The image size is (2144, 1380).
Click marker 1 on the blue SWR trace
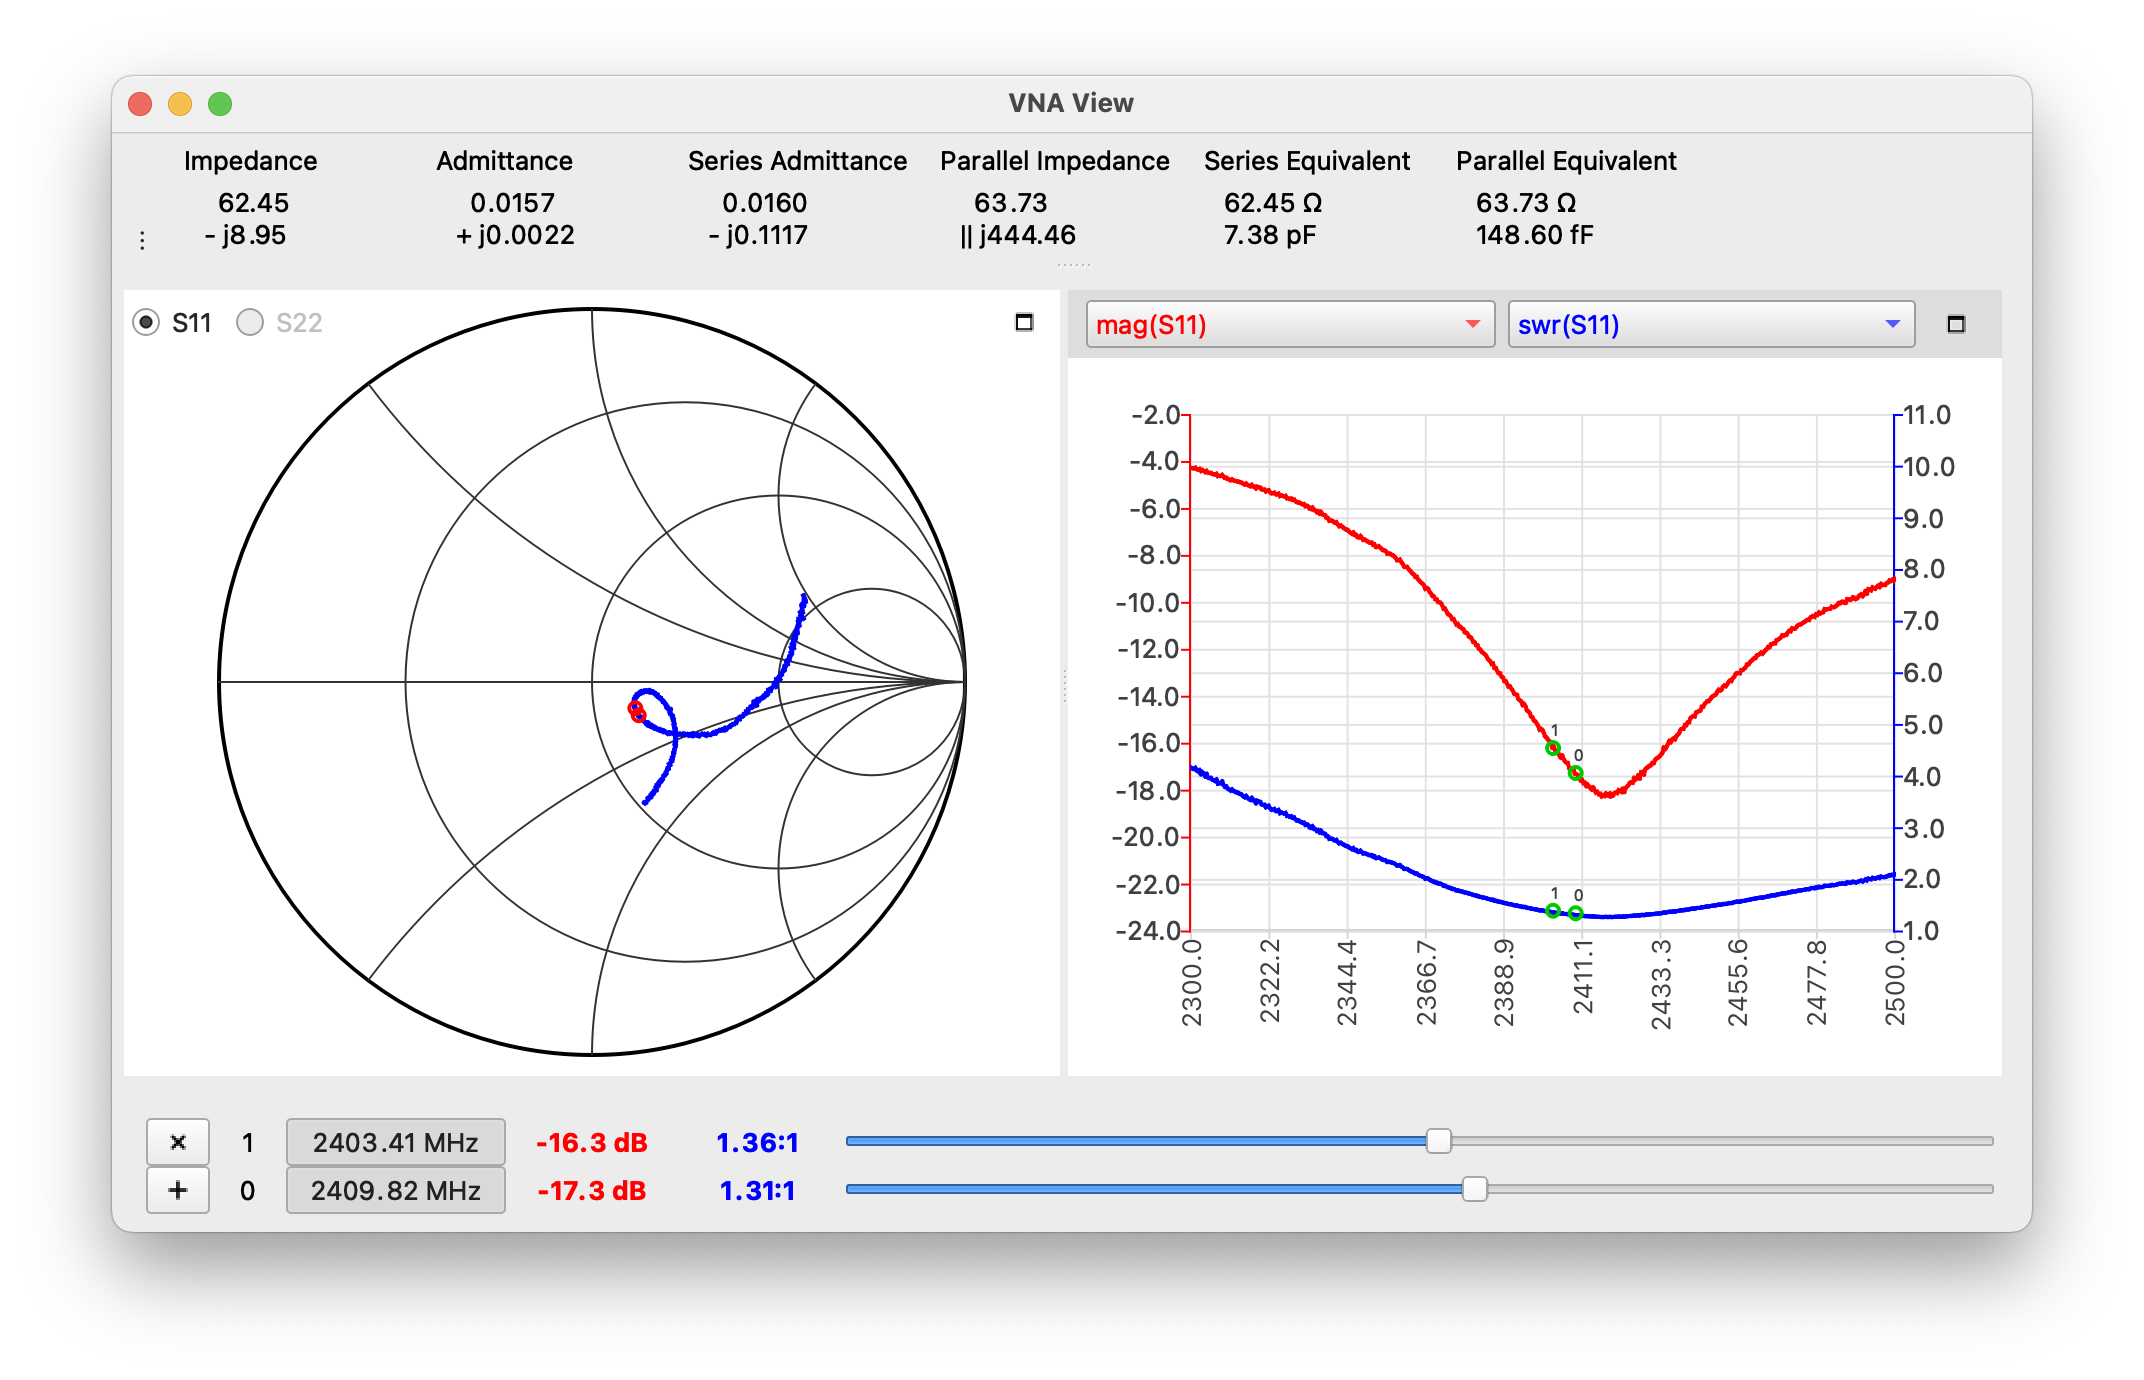1553,910
